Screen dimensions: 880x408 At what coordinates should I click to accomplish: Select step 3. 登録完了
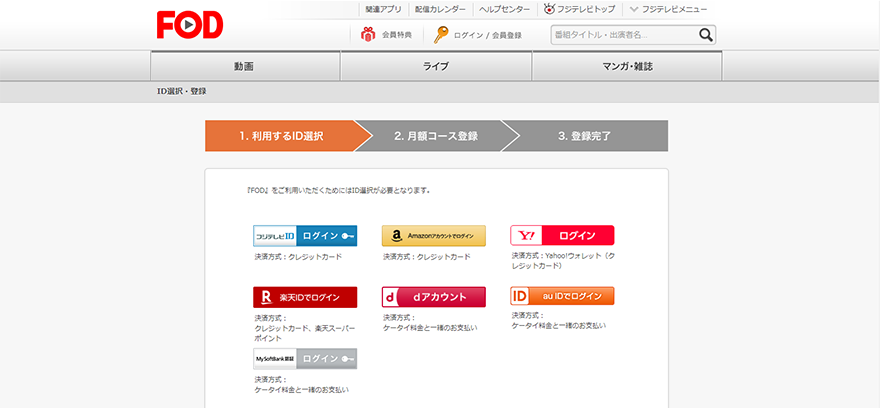pyautogui.click(x=584, y=136)
